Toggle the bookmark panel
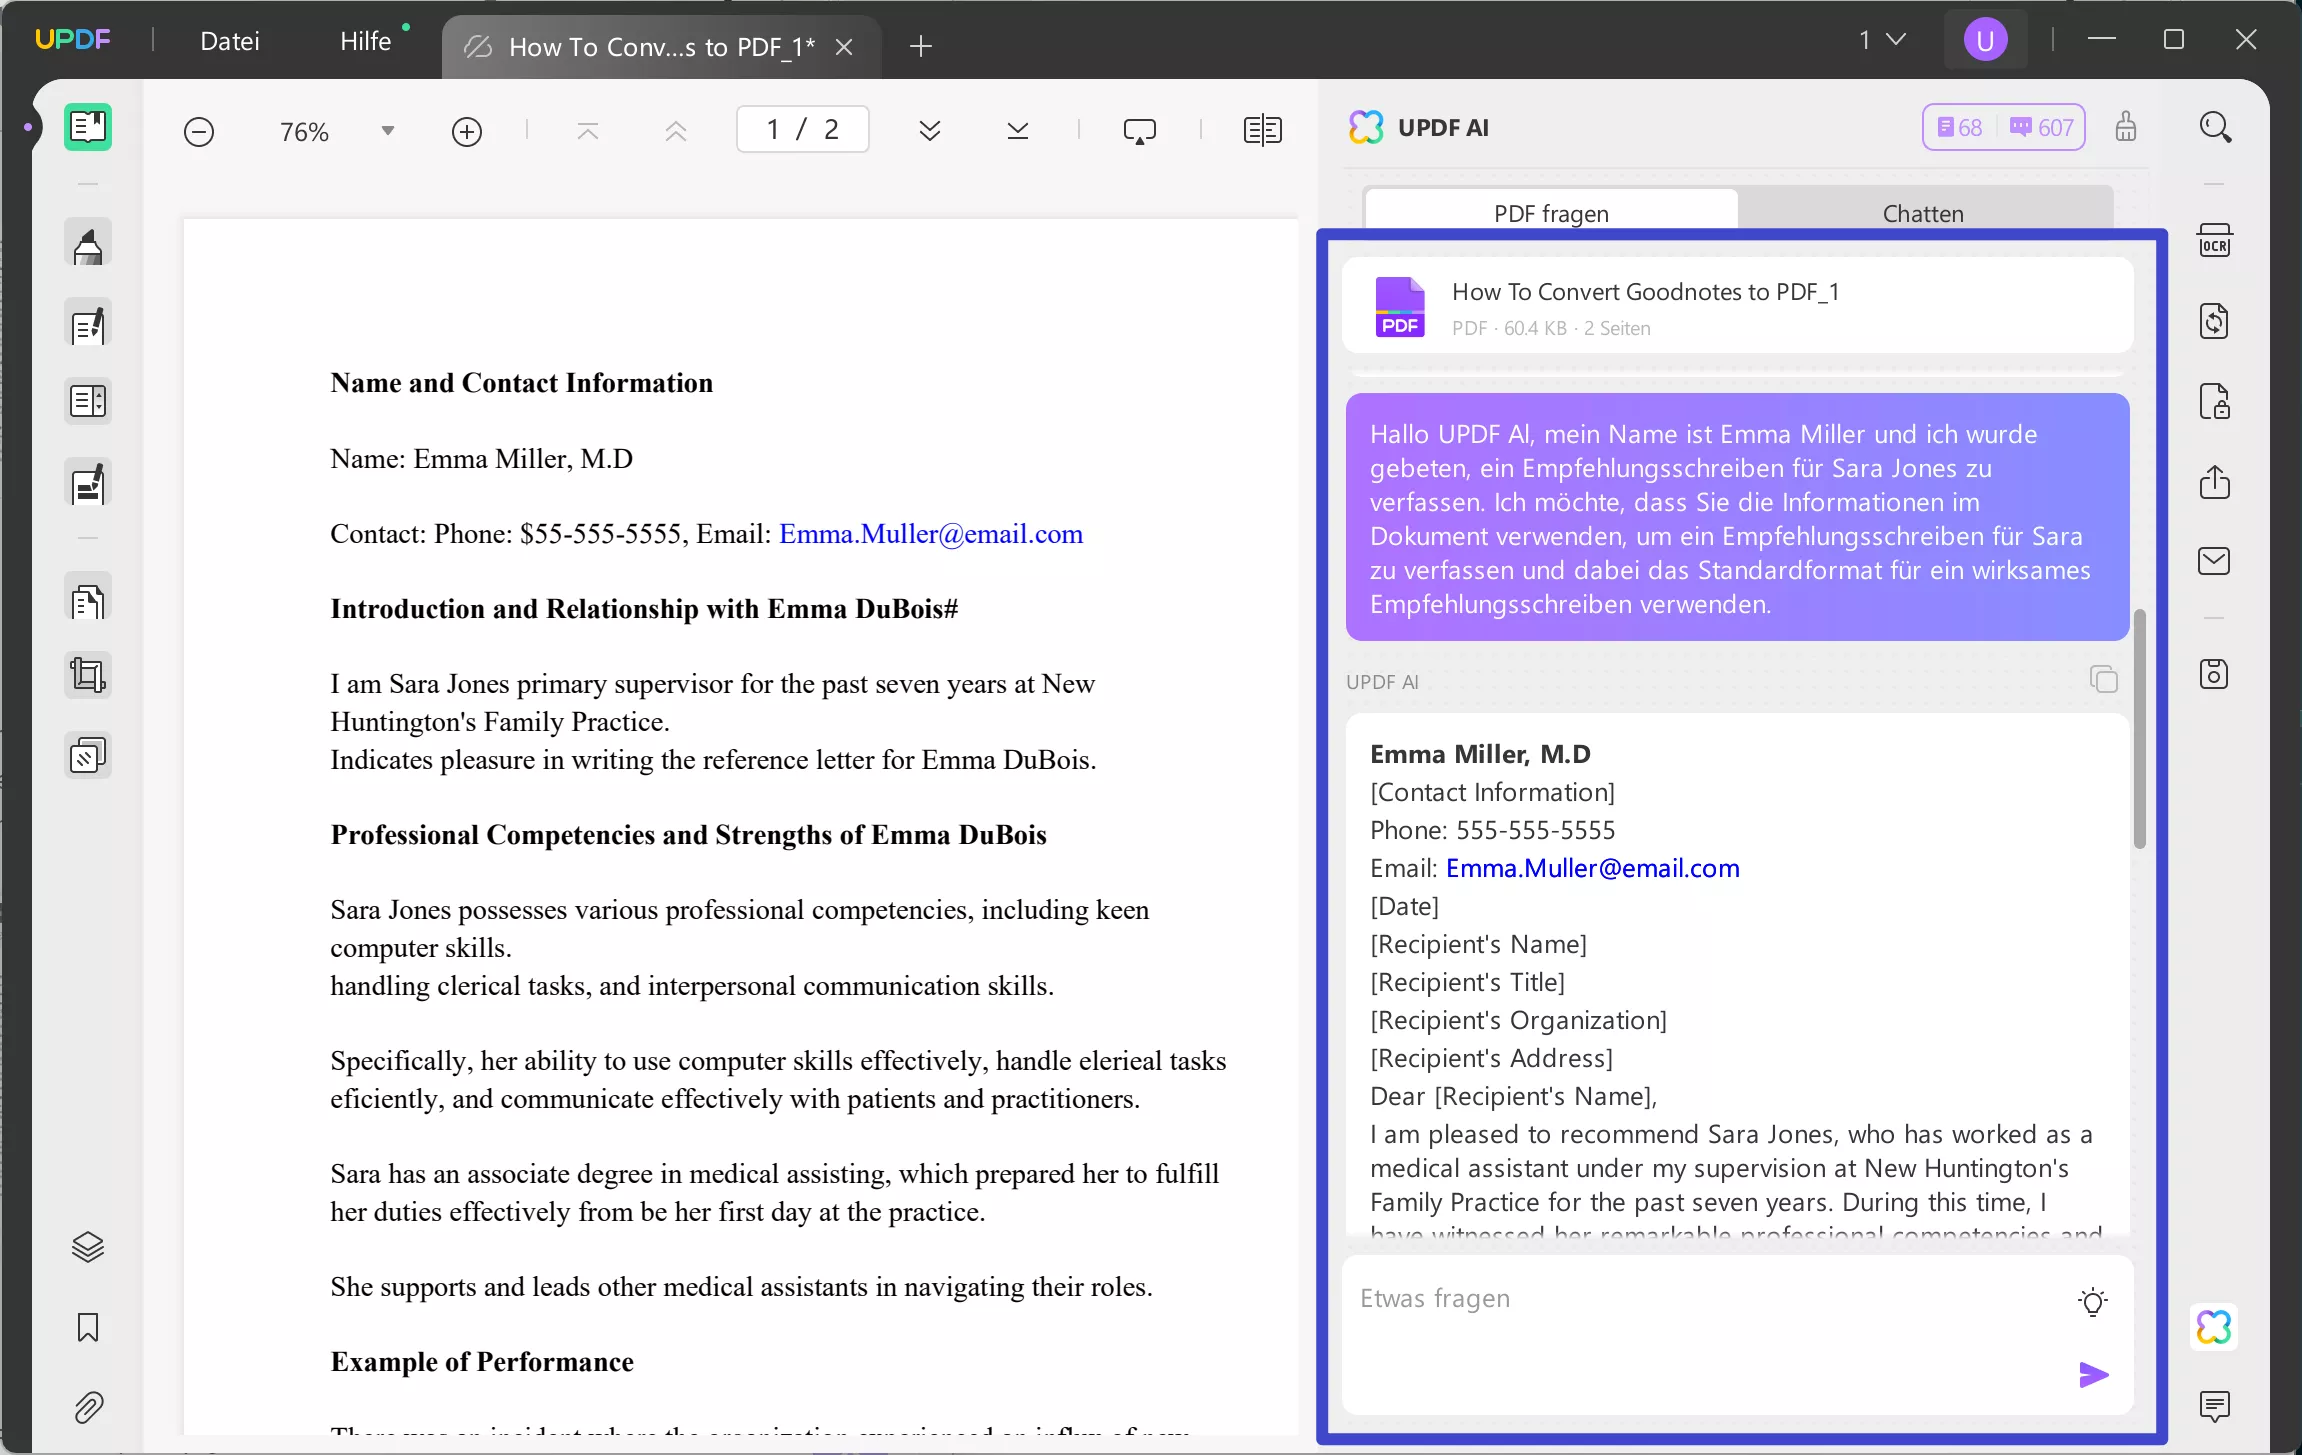Viewport: 2302px width, 1455px height. click(x=88, y=1327)
